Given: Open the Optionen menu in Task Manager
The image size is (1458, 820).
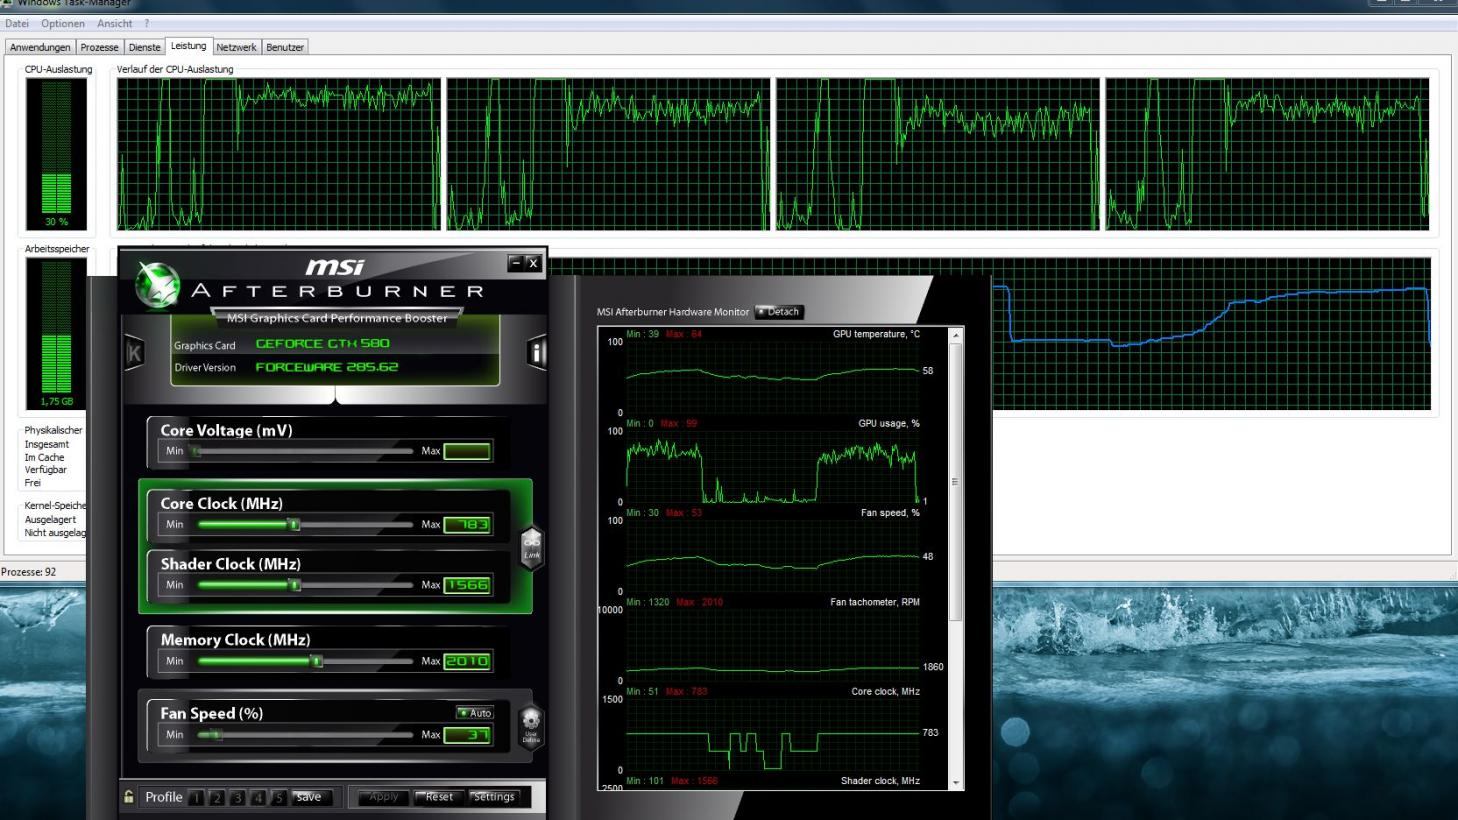Looking at the screenshot, I should point(63,23).
